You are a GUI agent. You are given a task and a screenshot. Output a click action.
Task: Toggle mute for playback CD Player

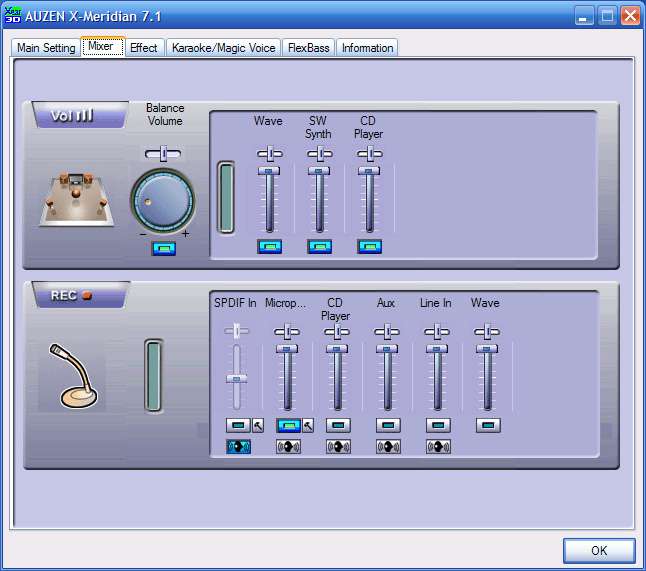370,246
